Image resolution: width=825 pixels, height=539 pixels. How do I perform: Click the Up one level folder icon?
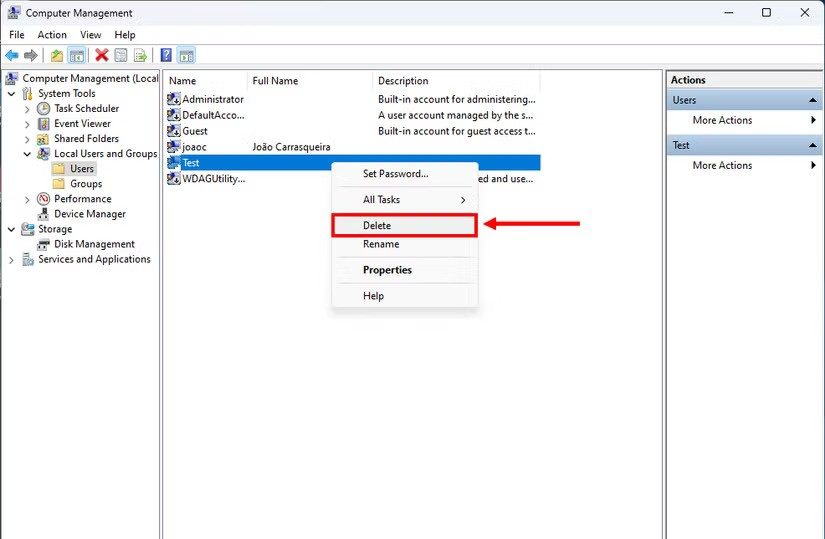pyautogui.click(x=57, y=55)
